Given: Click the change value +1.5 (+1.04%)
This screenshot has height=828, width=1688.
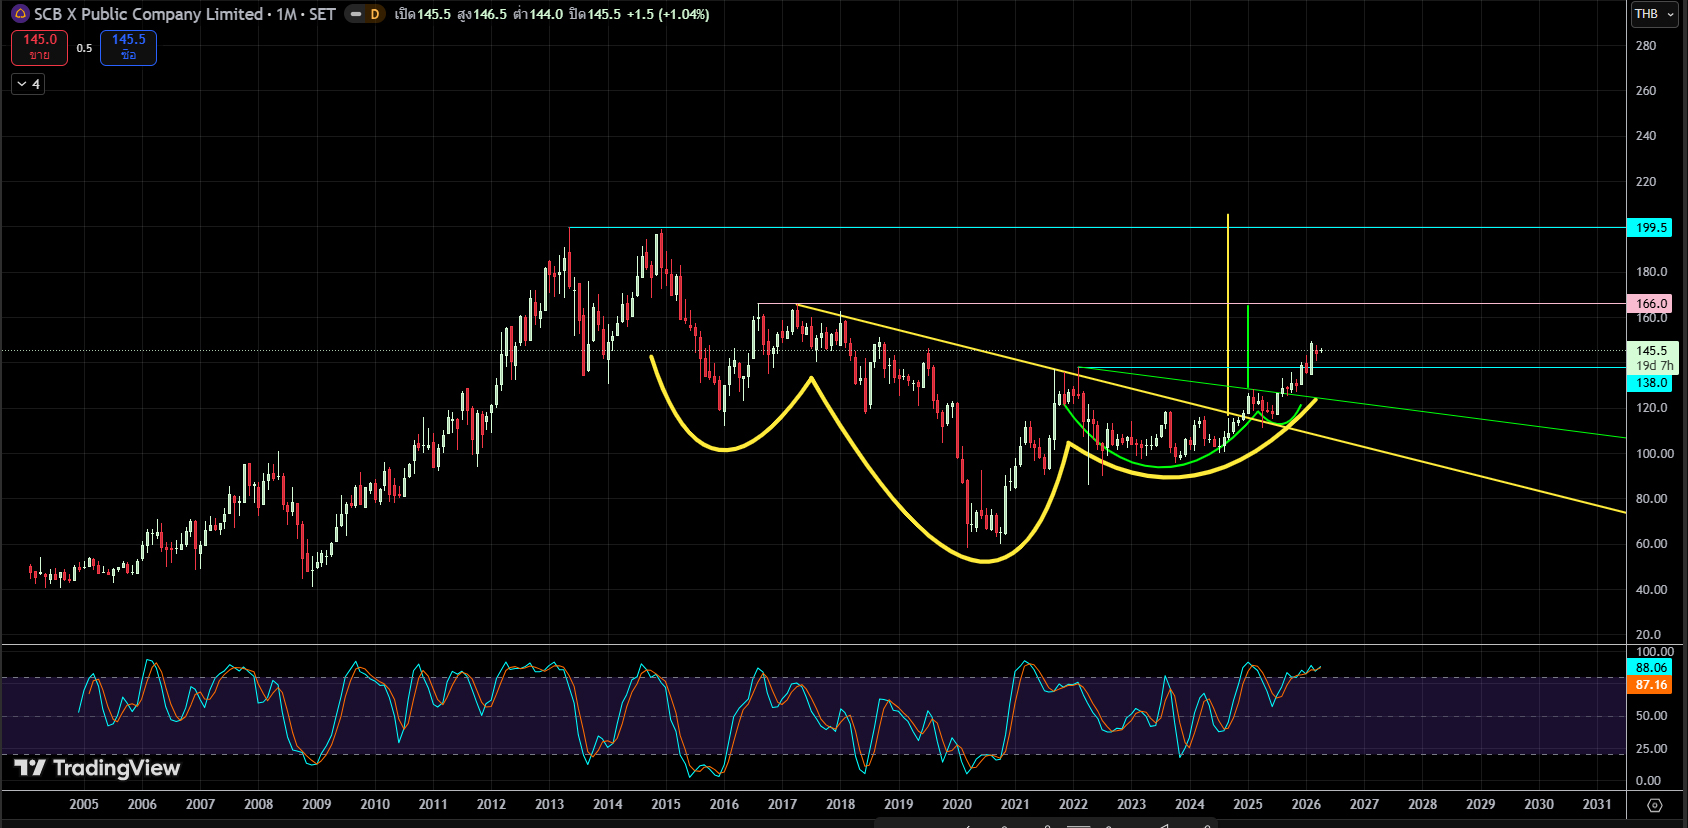Looking at the screenshot, I should [668, 14].
